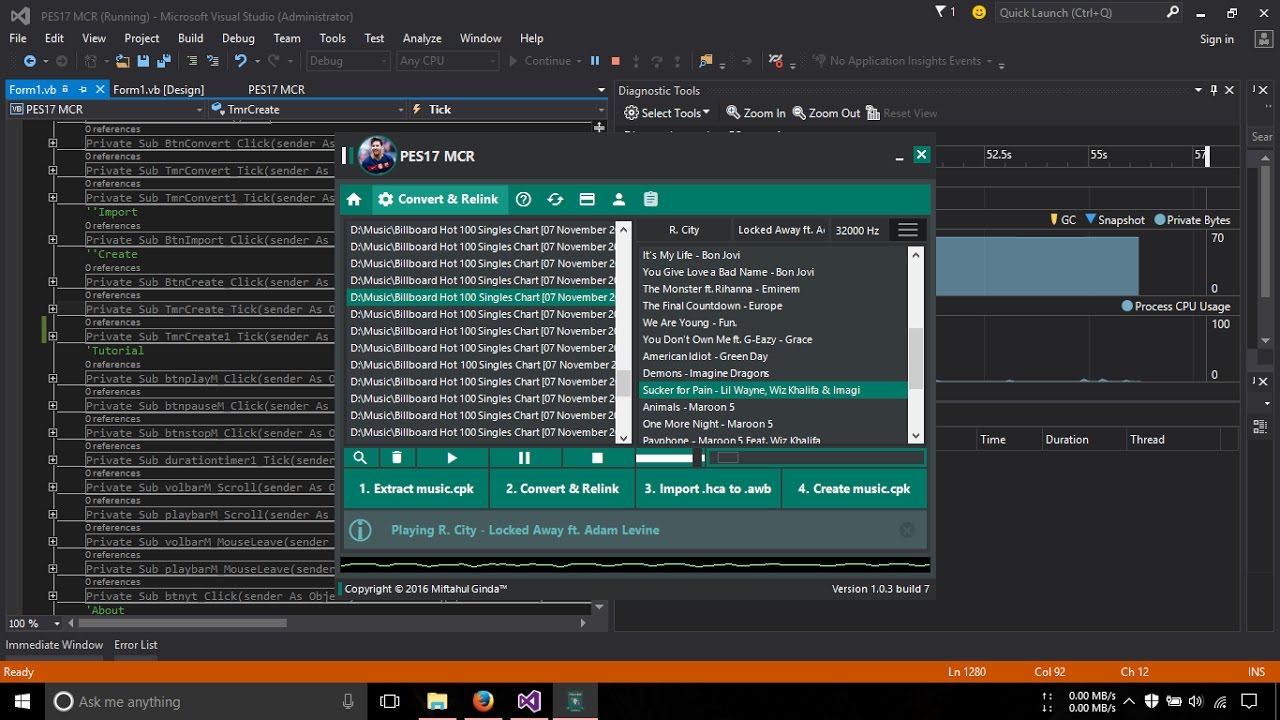This screenshot has width=1280, height=720.
Task: Open the Debug configuration dropdown
Action: pos(347,61)
